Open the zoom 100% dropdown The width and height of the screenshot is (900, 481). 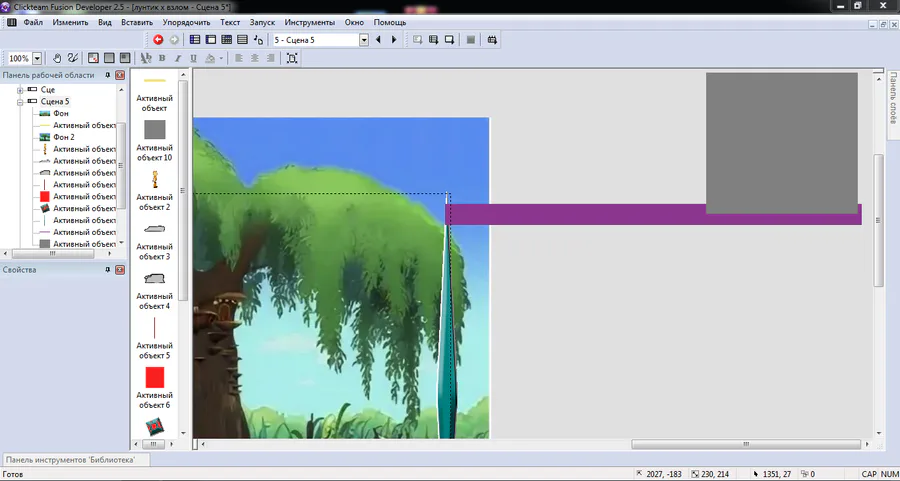point(37,59)
